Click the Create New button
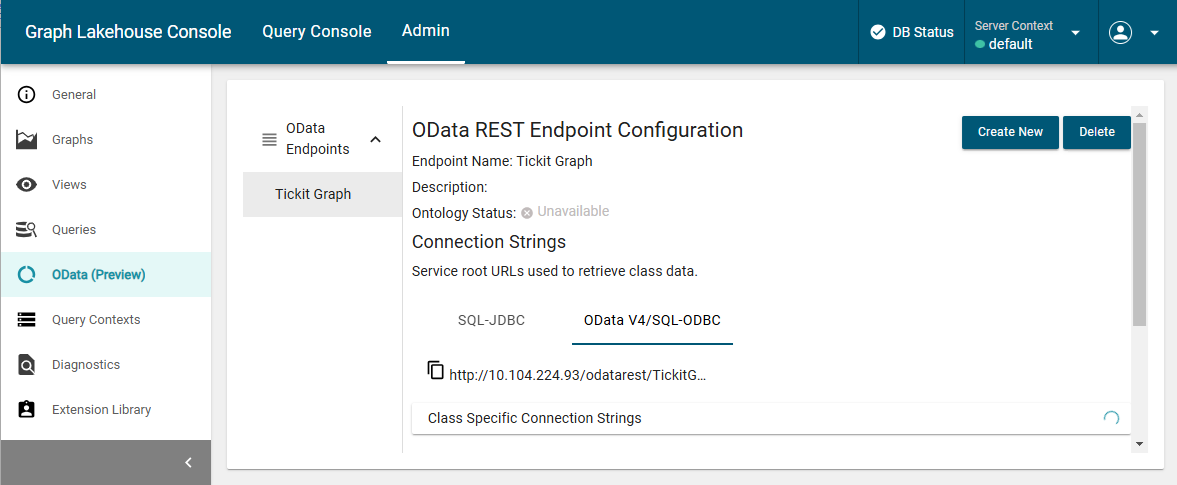Viewport: 1177px width, 485px height. (x=1010, y=132)
